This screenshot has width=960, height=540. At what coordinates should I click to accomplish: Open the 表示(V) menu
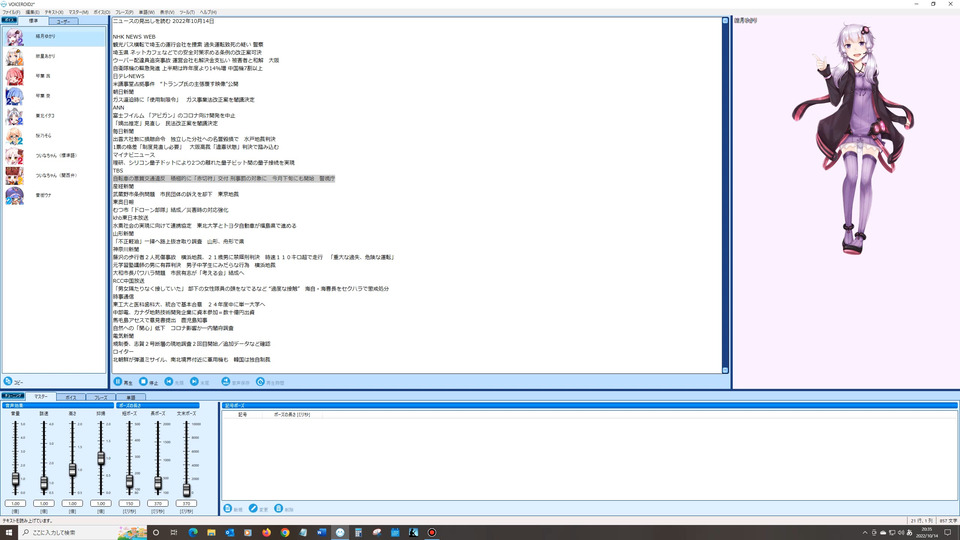pyautogui.click(x=167, y=12)
